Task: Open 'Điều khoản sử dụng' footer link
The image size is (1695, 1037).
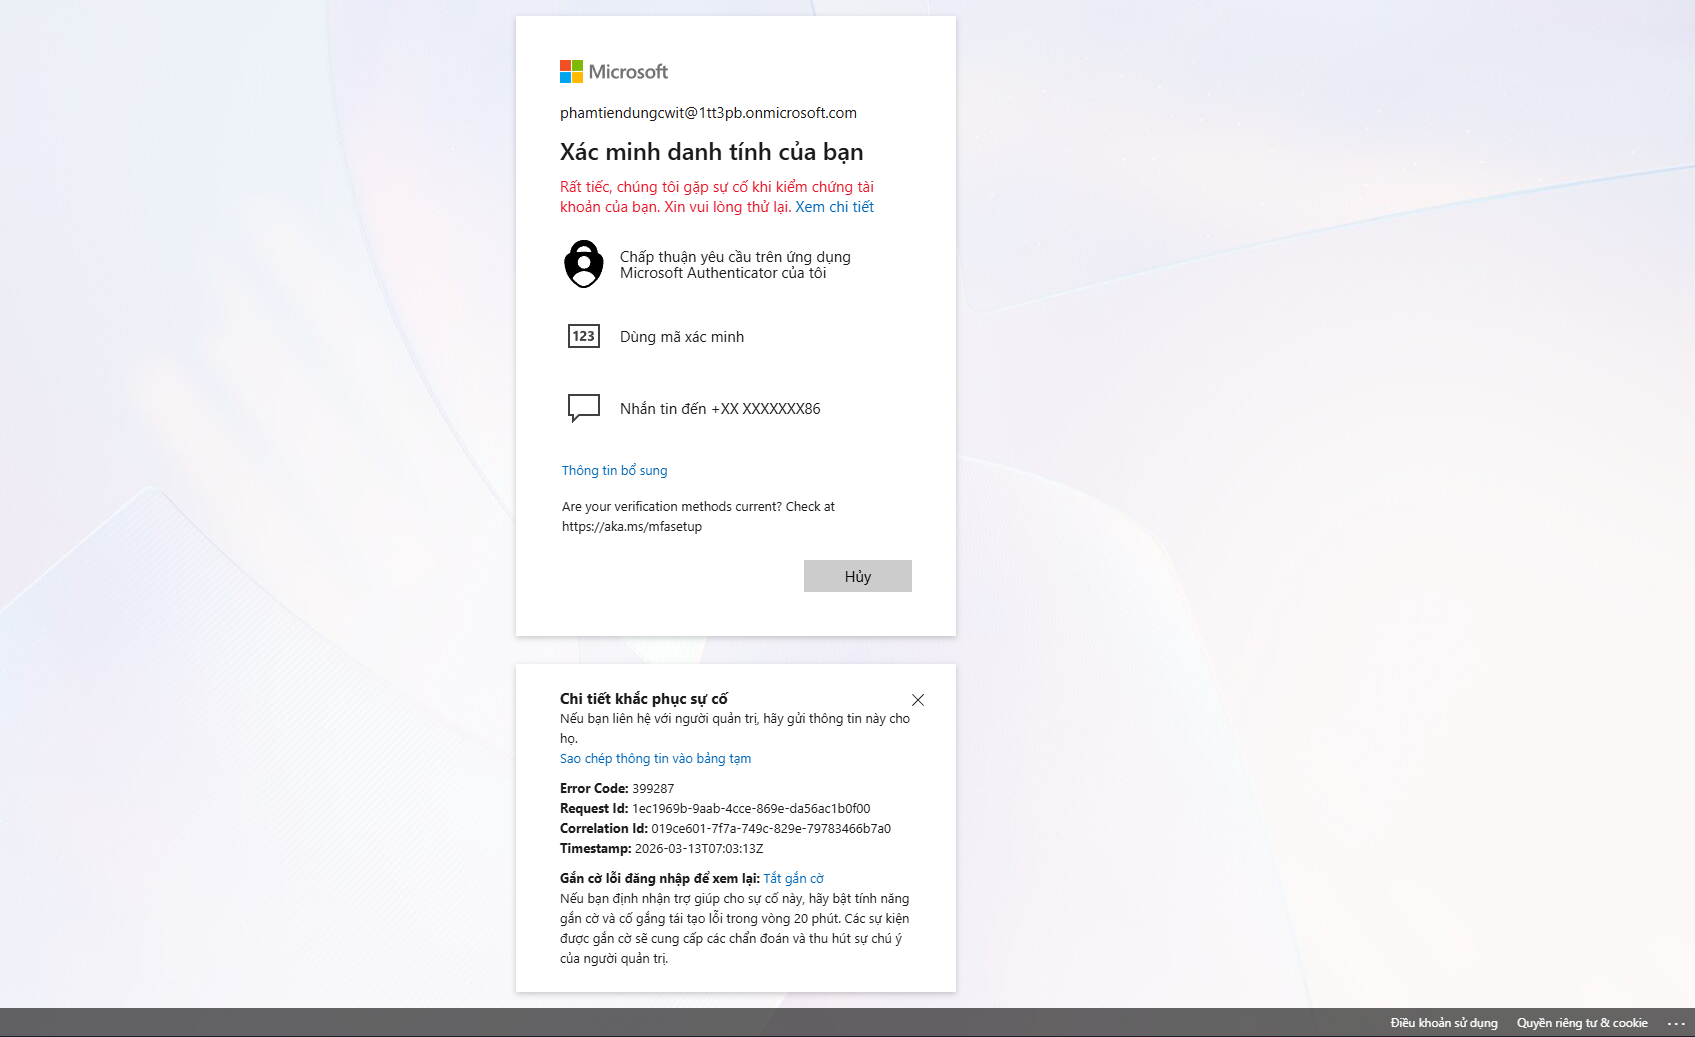Action: point(1444,1023)
